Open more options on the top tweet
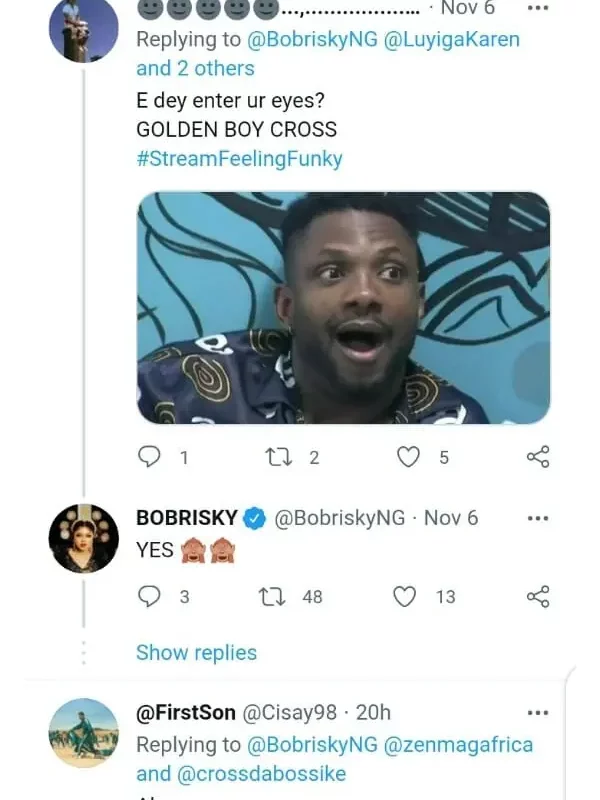The image size is (600, 800). 538,7
